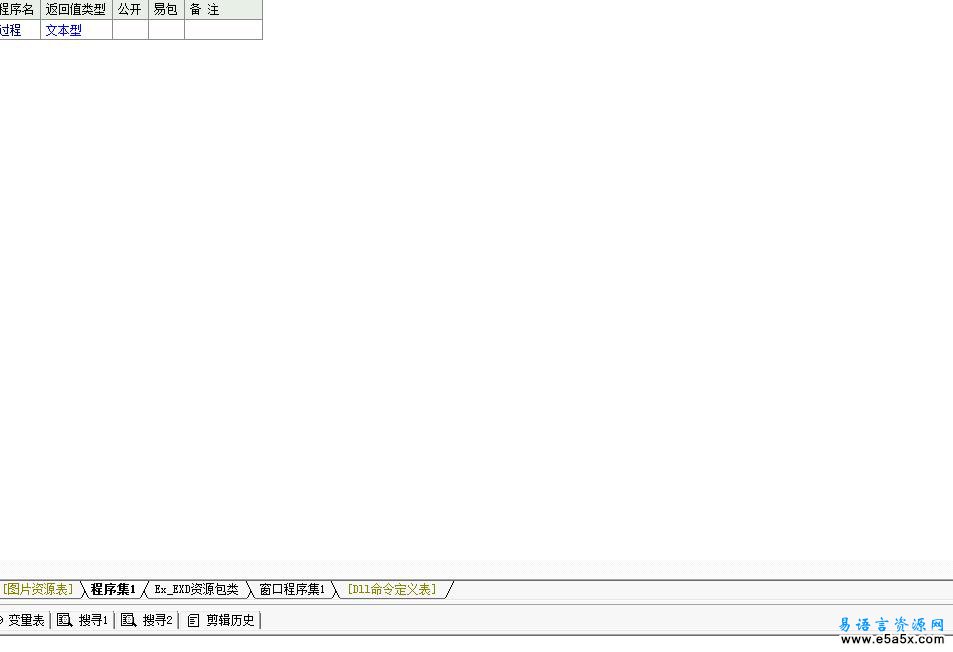The width and height of the screenshot is (953, 652).
Task: Switch to the 程序集1 tab
Action: point(113,589)
